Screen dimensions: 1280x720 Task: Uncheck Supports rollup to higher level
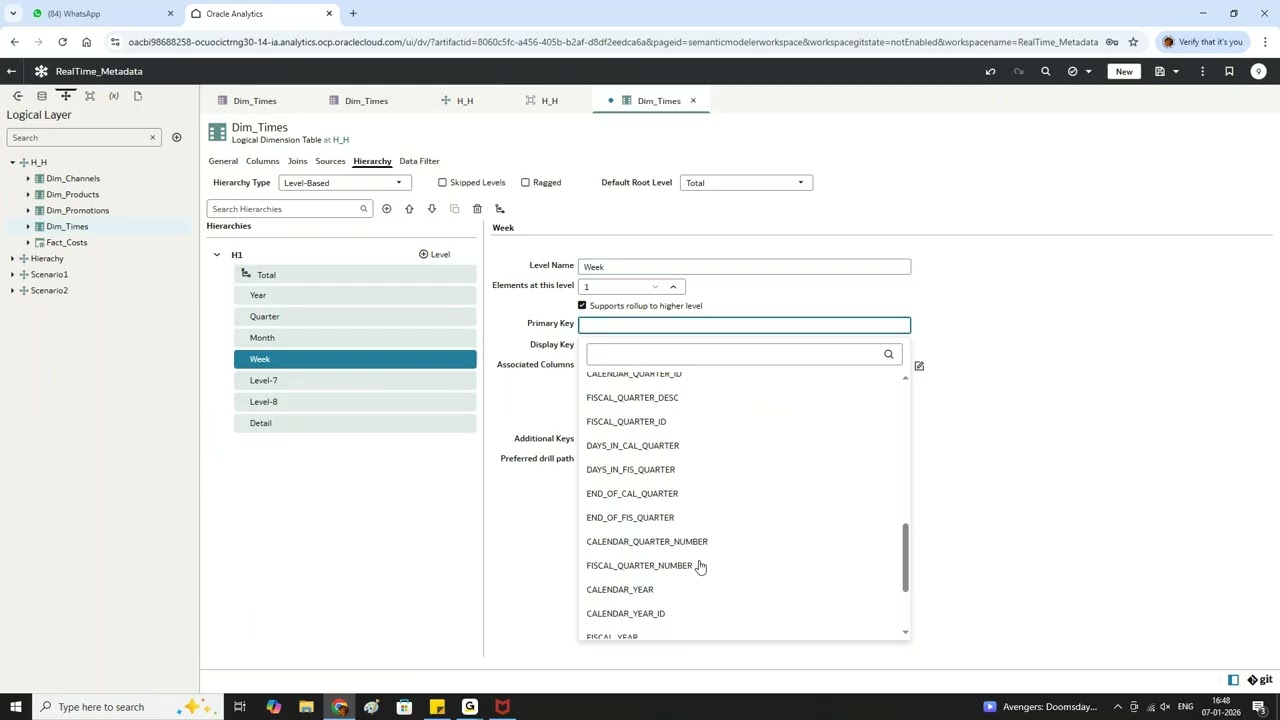tap(582, 306)
